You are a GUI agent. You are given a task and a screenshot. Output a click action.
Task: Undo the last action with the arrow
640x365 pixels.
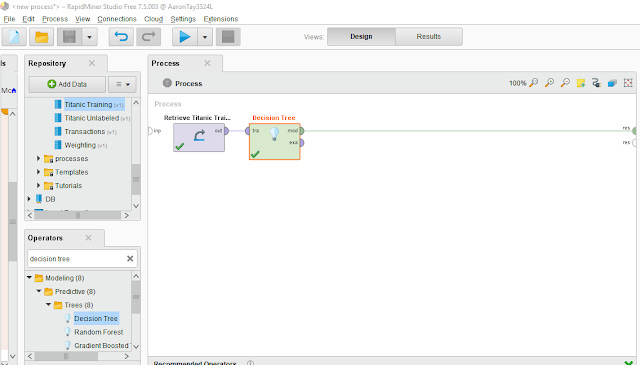tap(121, 37)
